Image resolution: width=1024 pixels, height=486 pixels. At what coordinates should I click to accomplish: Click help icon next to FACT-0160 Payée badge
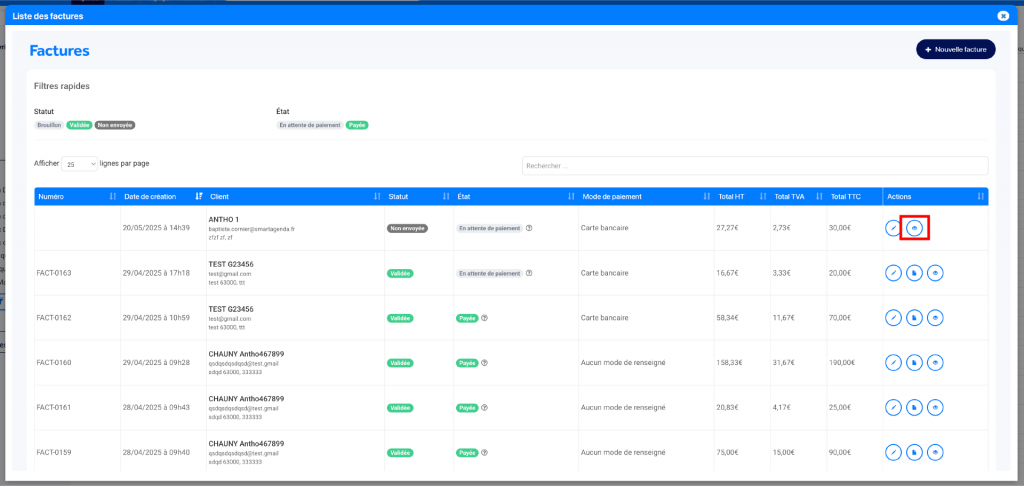click(485, 363)
